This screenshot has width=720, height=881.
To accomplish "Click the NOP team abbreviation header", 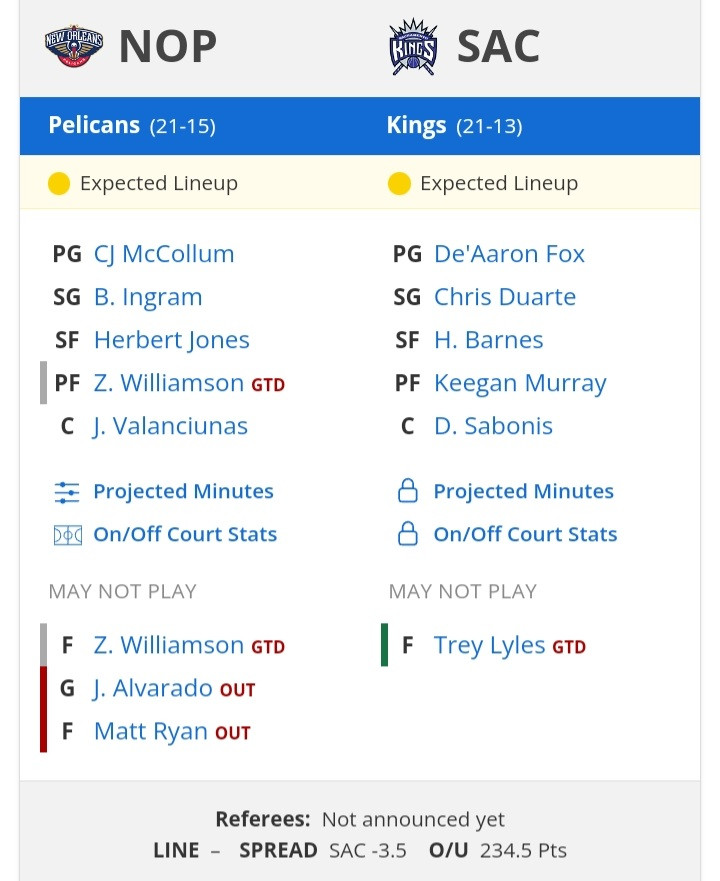I will click(x=168, y=46).
